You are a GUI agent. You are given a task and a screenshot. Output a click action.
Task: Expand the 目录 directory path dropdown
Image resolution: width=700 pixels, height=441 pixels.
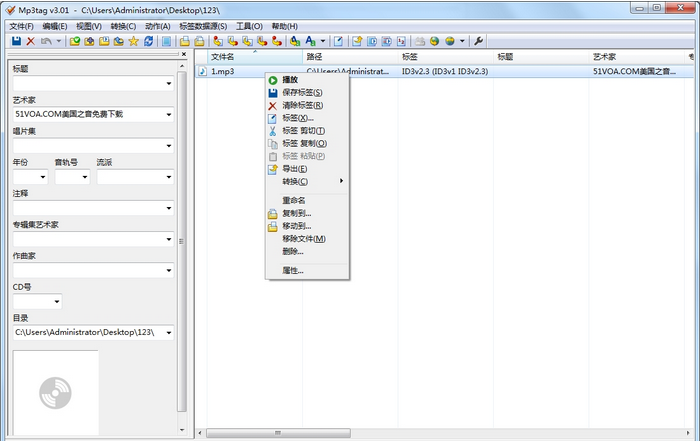pos(168,332)
